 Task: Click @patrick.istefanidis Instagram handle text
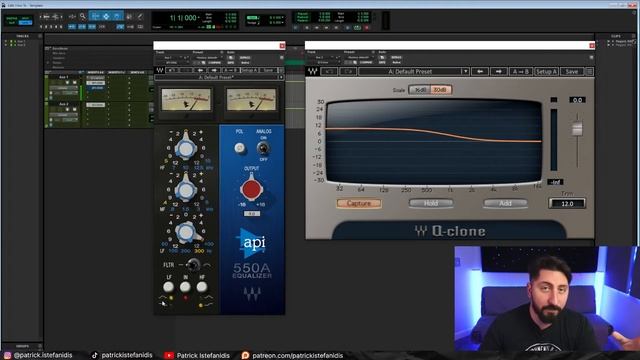point(43,356)
